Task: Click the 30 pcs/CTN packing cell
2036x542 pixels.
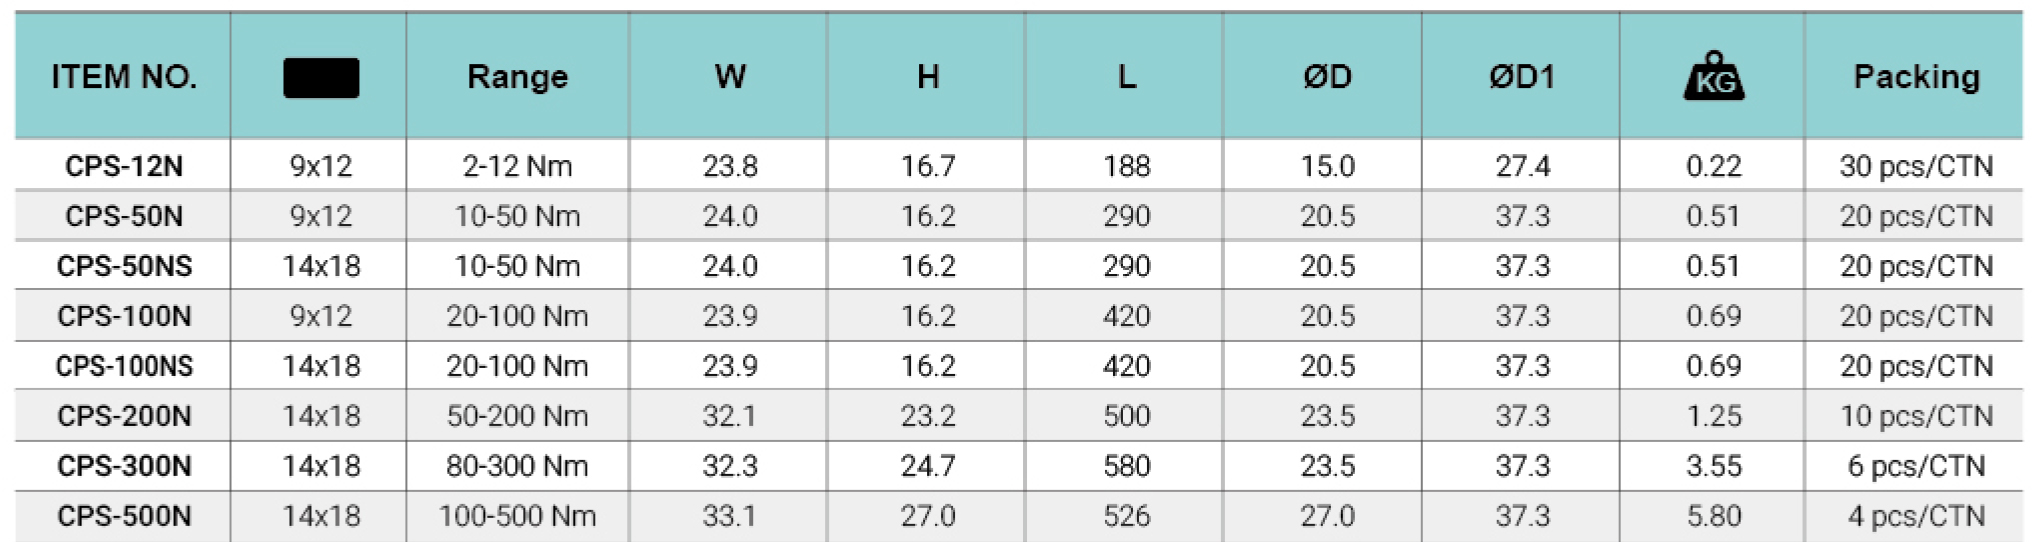Action: point(1916,166)
